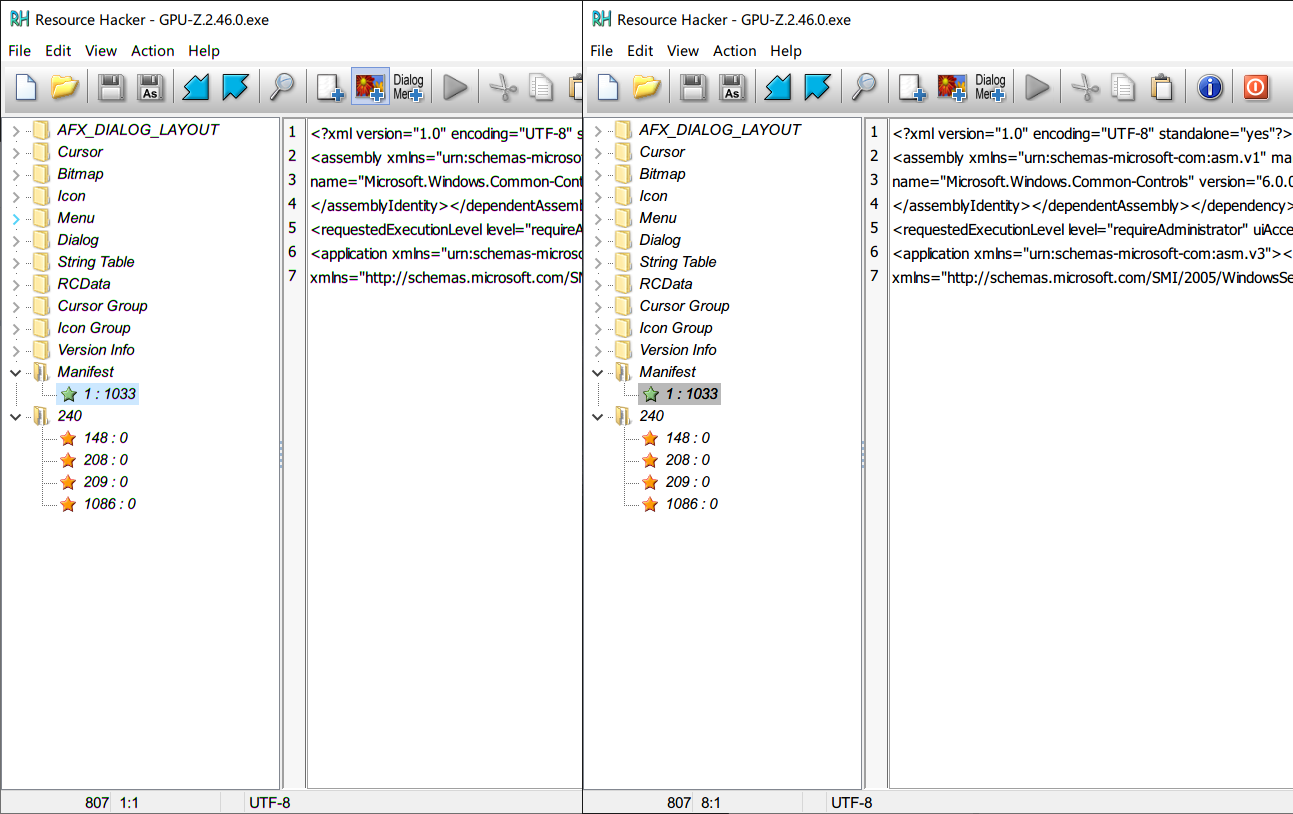
Task: Click up-left blue arrow icon in right window
Action: (817, 87)
